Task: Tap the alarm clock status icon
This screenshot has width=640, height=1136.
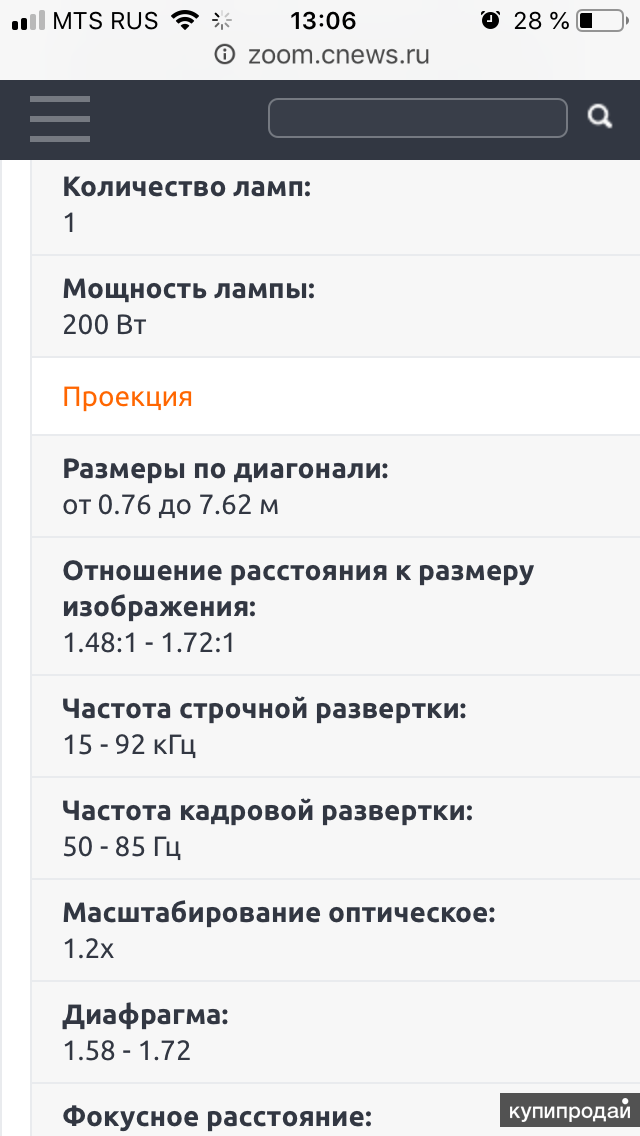Action: (491, 21)
